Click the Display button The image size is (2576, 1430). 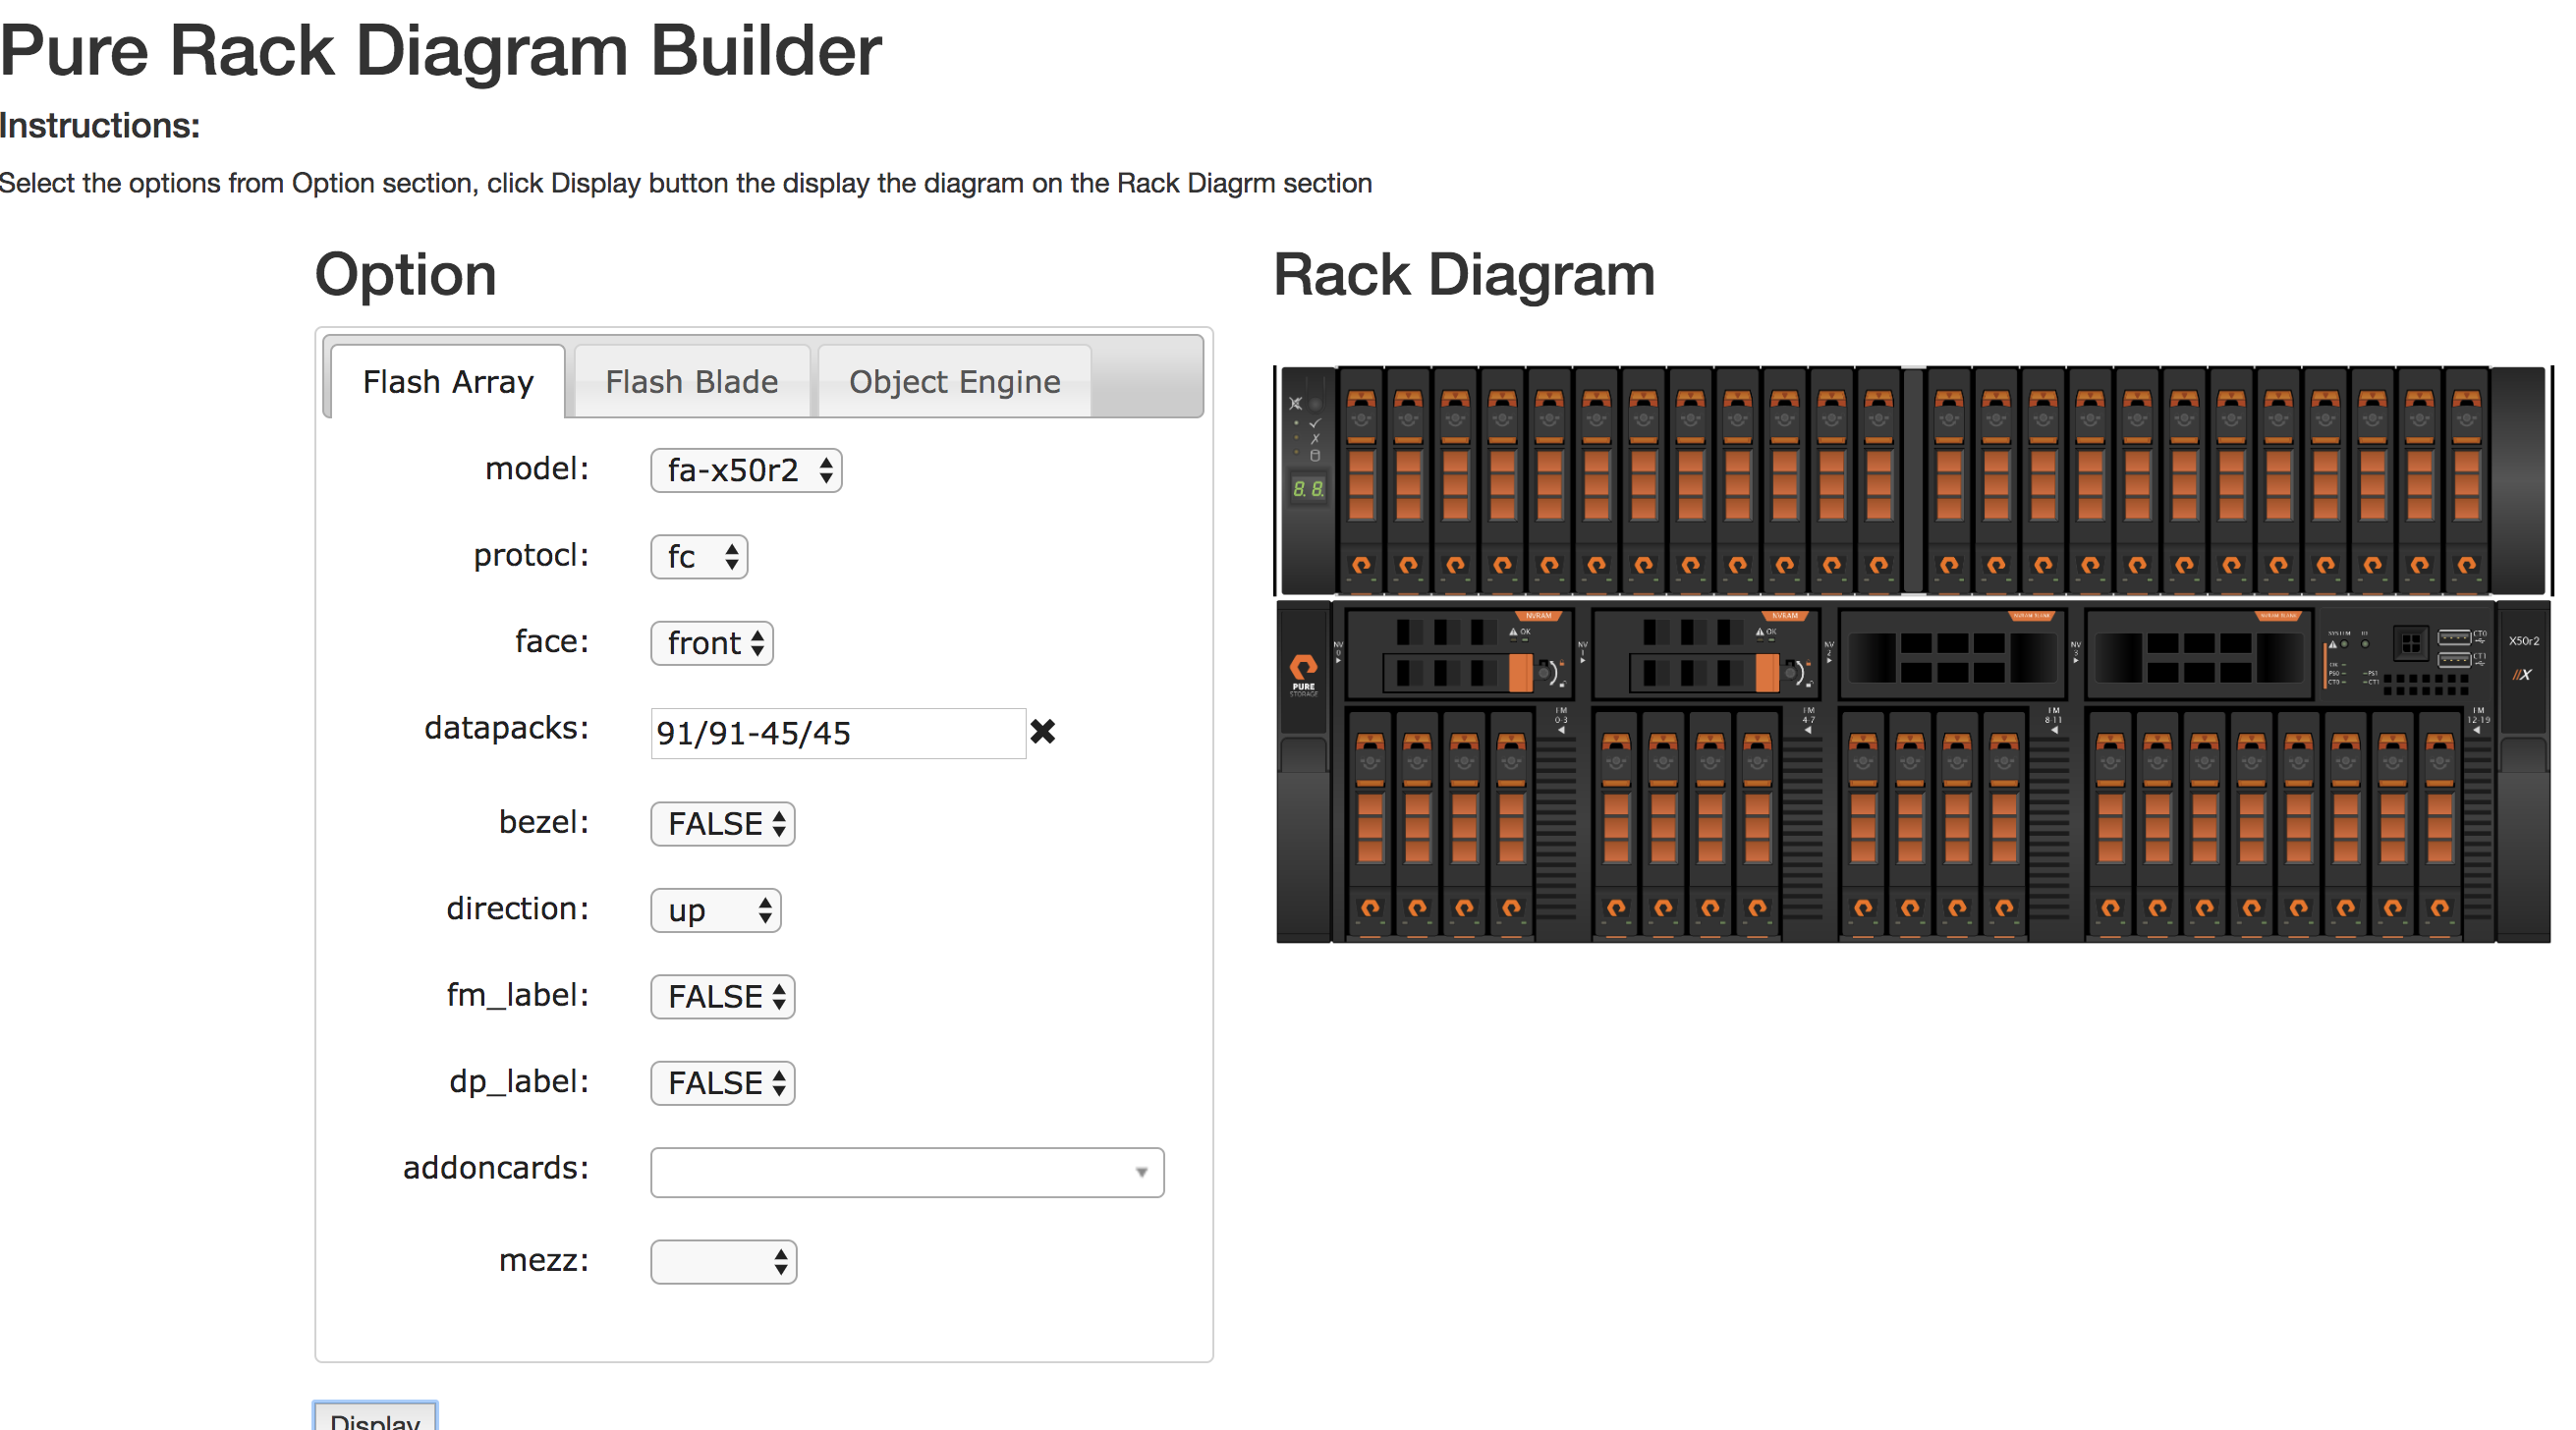coord(375,1416)
